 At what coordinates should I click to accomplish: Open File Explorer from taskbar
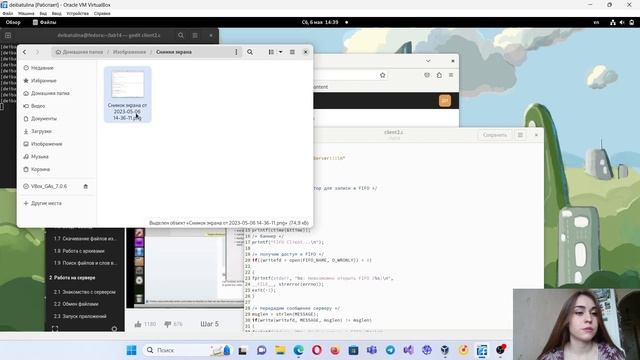click(x=280, y=350)
